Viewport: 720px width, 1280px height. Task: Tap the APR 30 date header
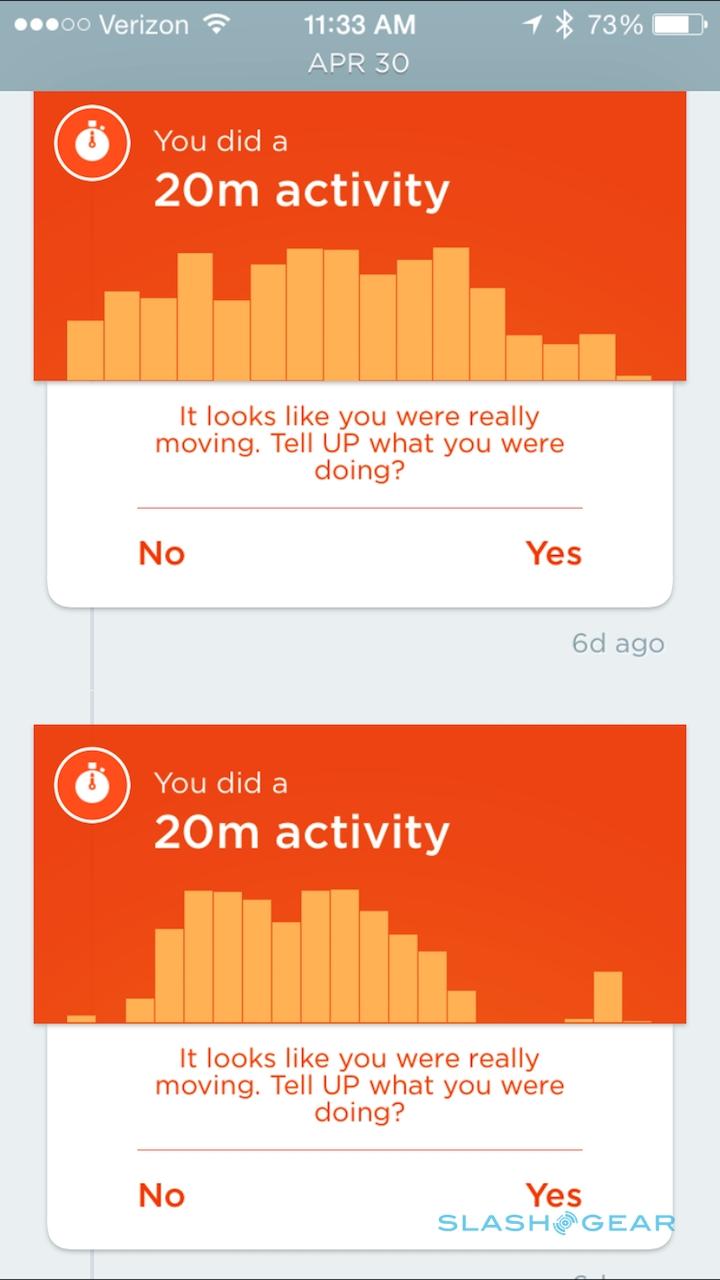[x=359, y=63]
